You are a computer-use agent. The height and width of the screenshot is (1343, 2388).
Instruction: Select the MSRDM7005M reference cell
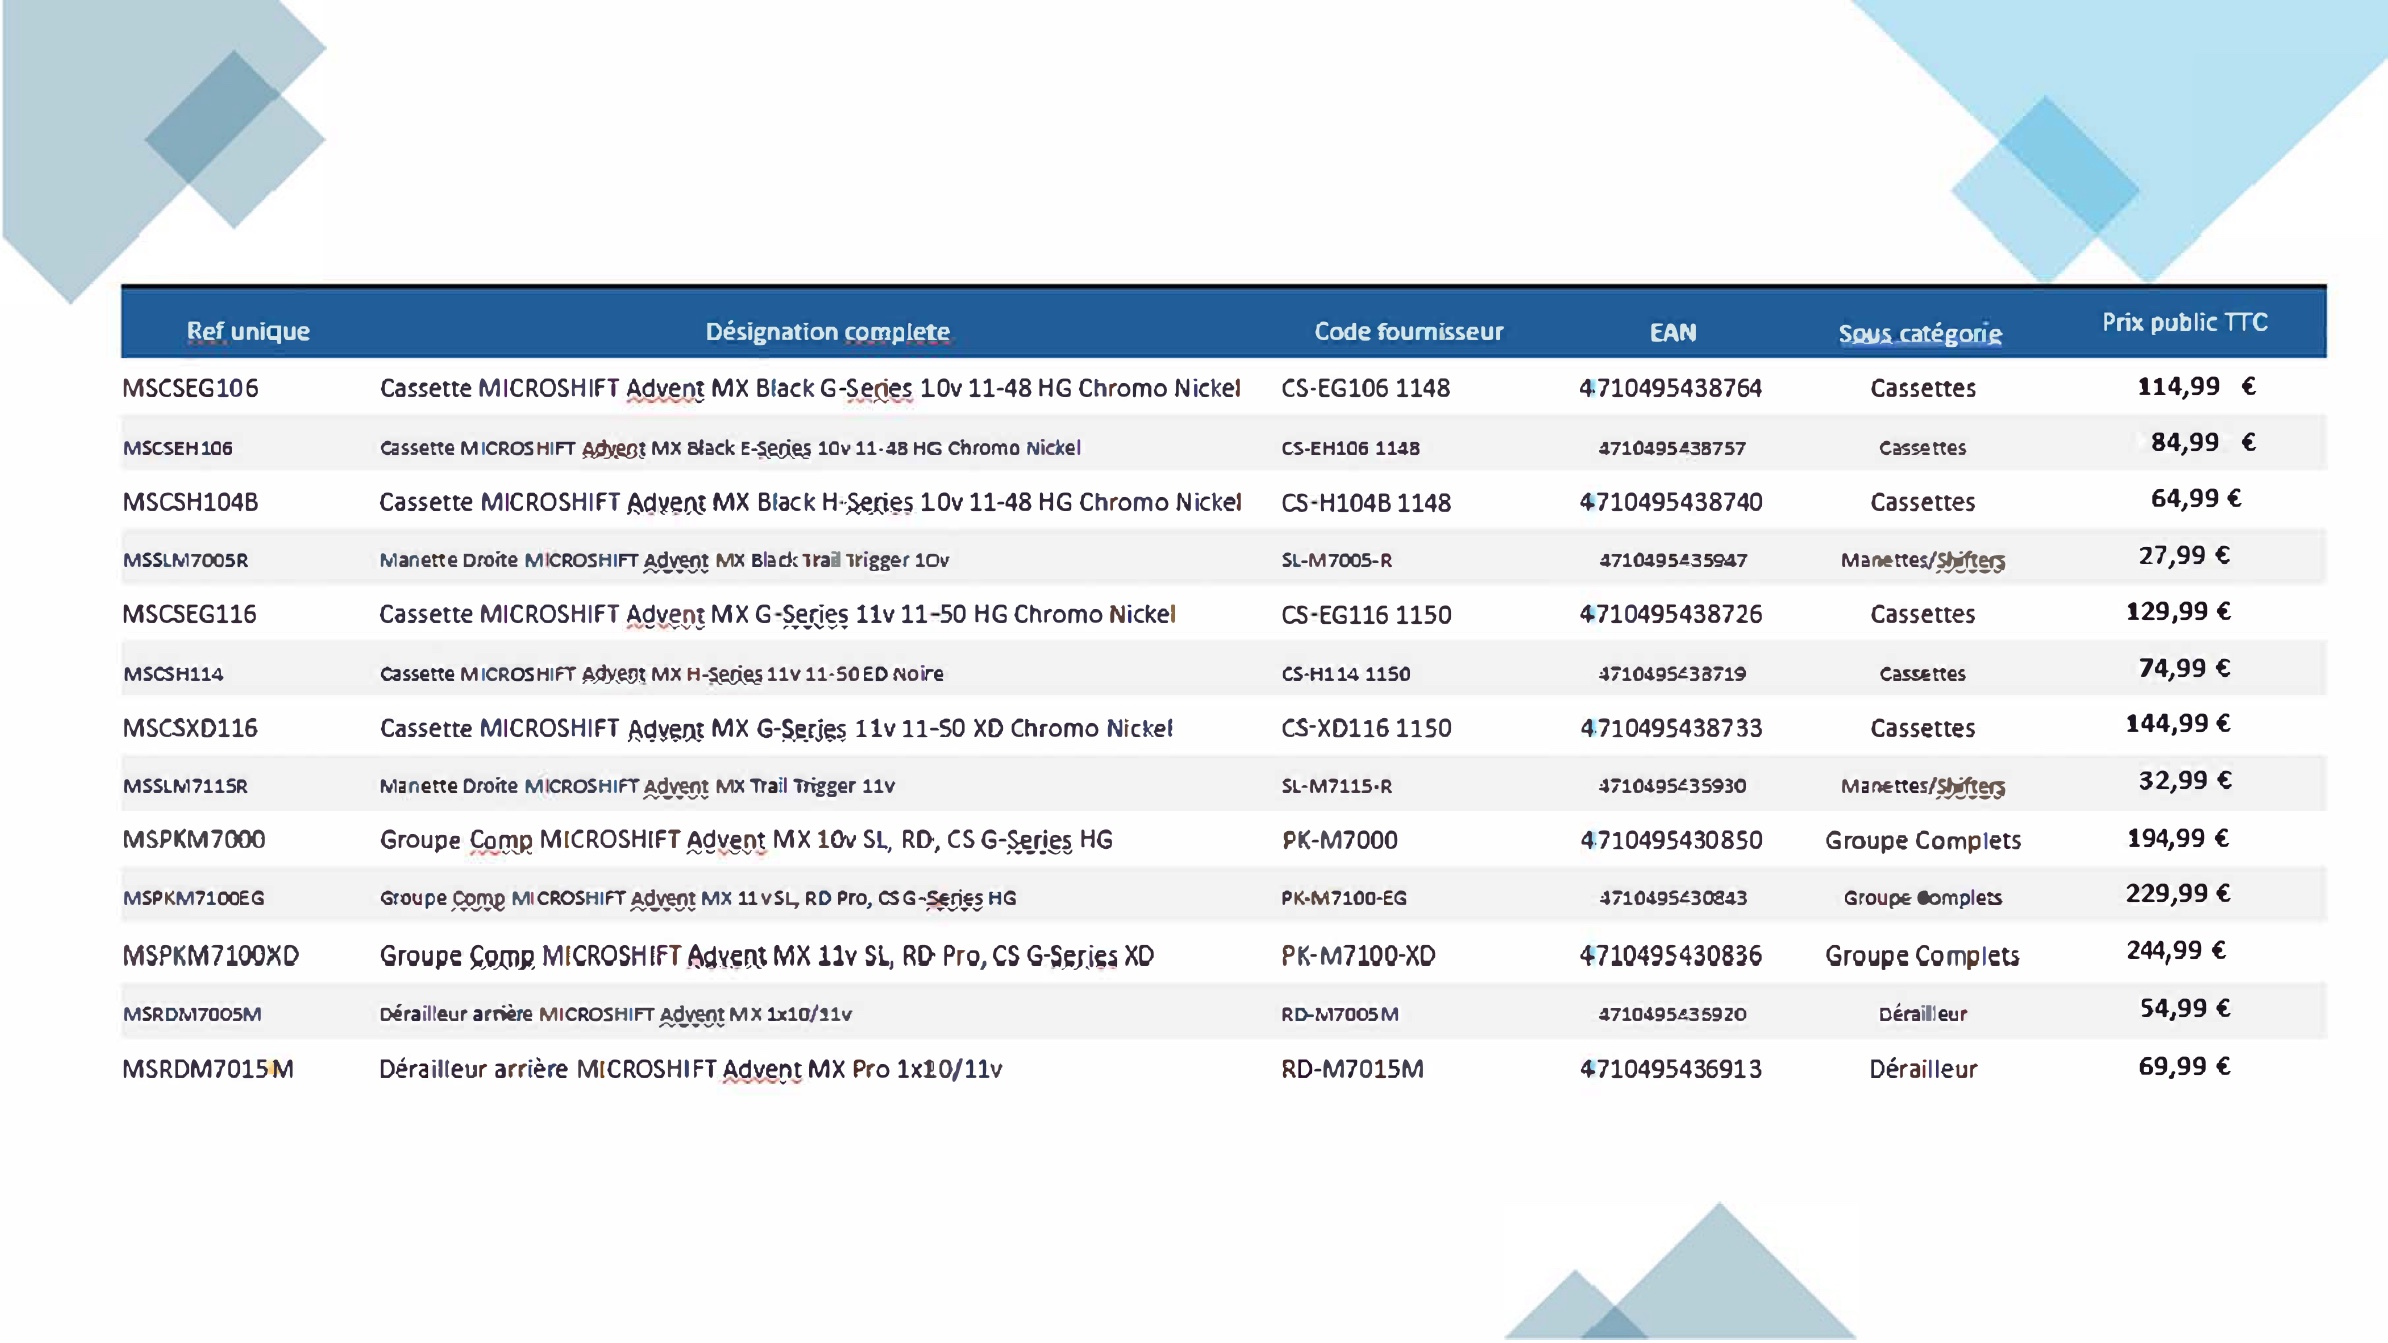click(192, 1014)
